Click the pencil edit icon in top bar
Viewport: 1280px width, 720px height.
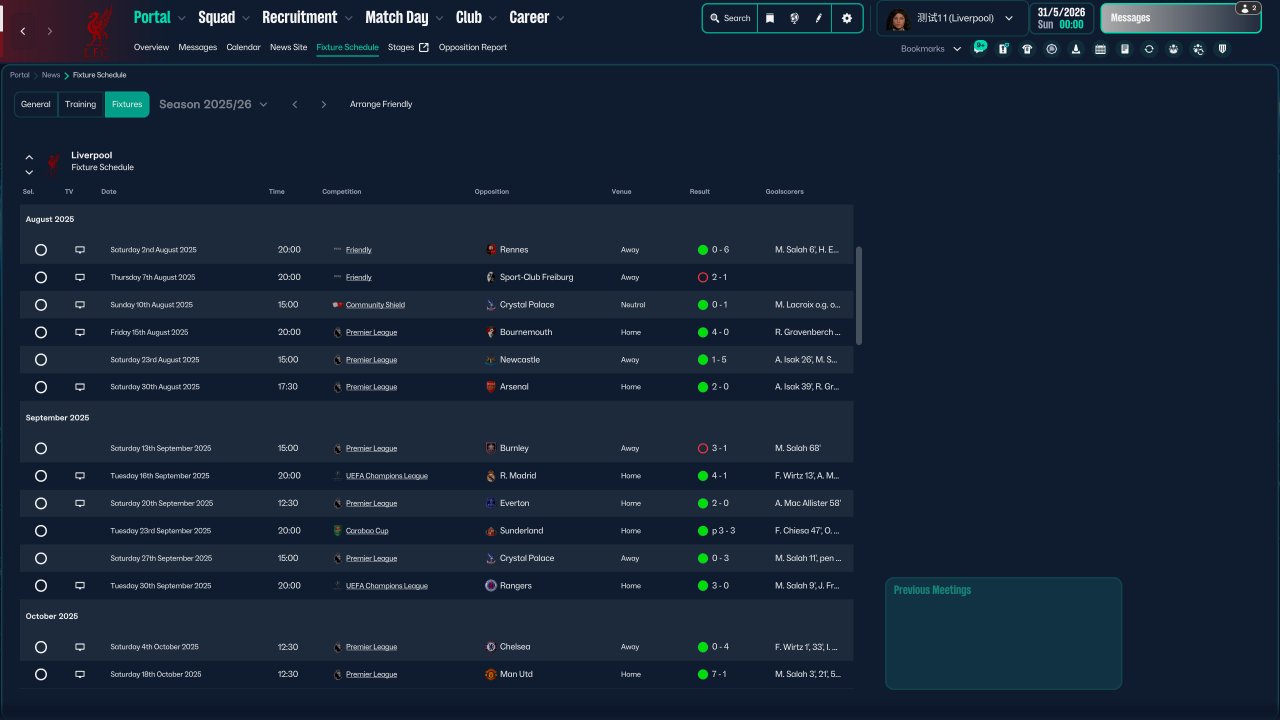click(819, 18)
